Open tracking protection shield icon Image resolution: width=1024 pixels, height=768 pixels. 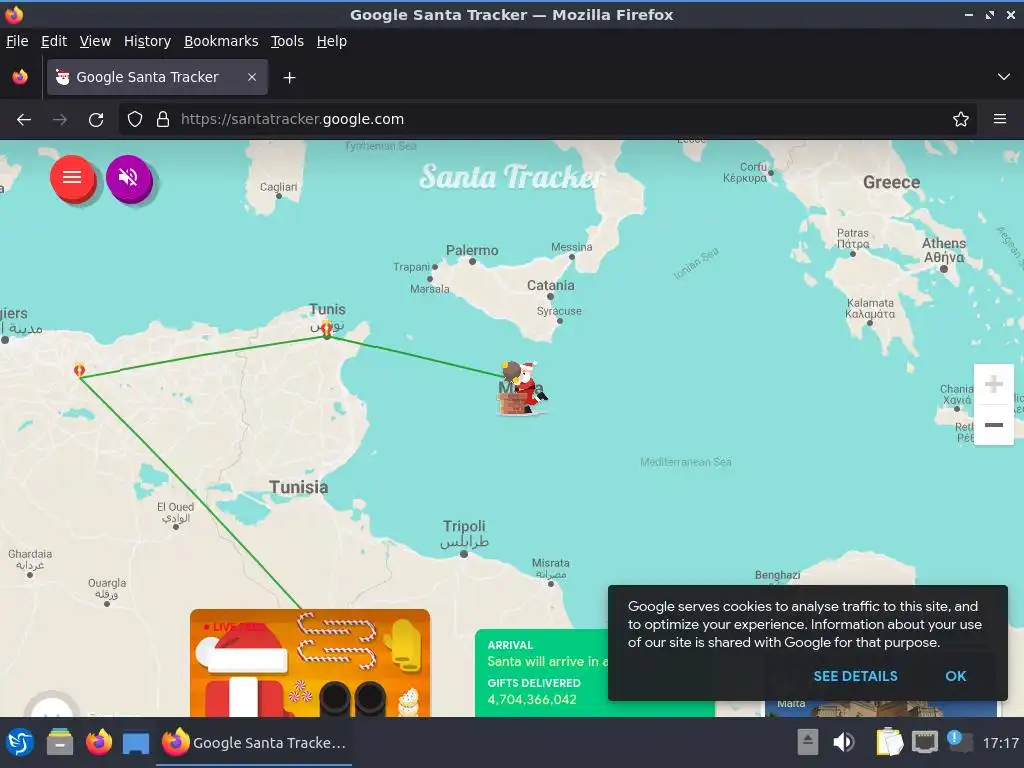click(x=135, y=120)
